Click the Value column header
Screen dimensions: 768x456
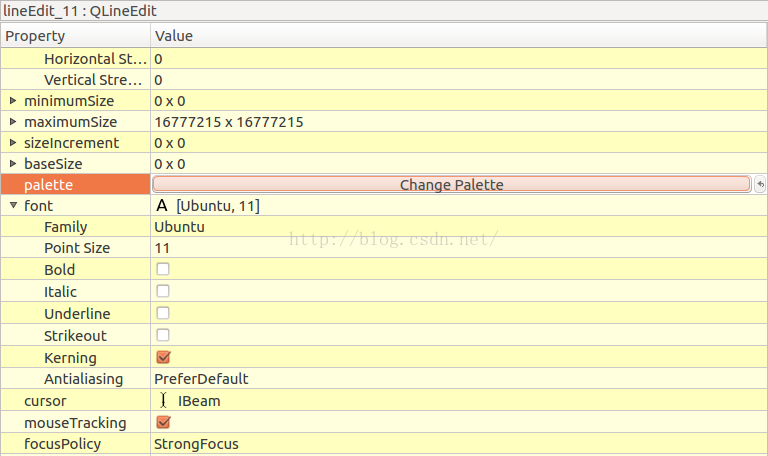458,36
